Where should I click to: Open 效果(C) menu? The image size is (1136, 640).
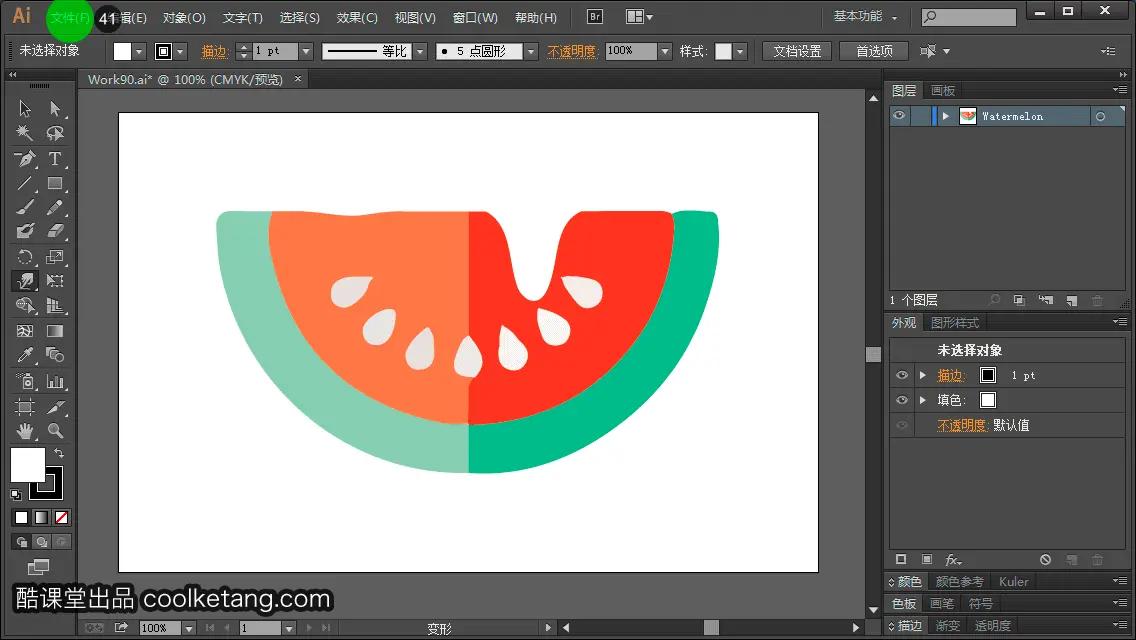point(357,17)
